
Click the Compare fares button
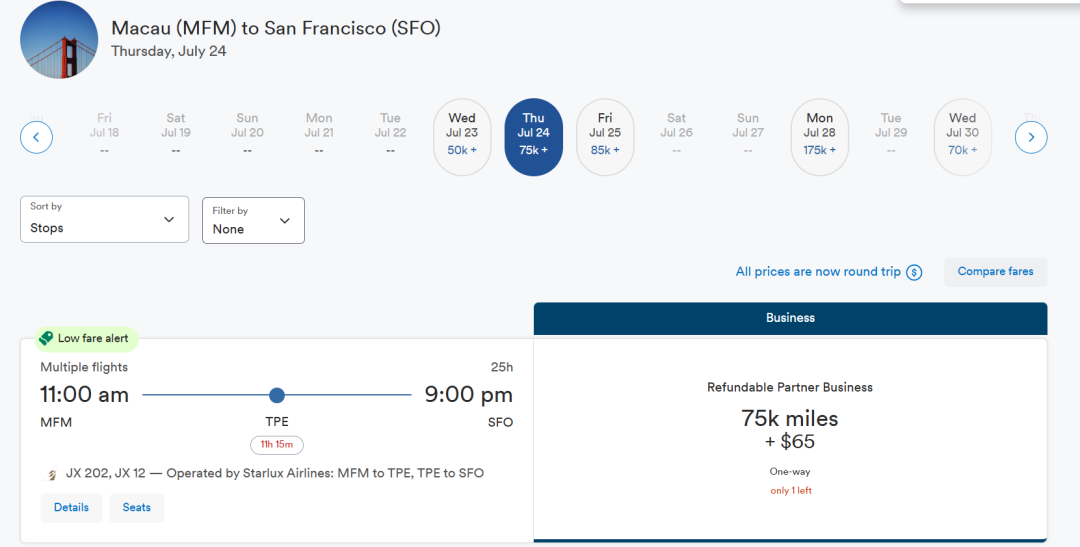995,272
